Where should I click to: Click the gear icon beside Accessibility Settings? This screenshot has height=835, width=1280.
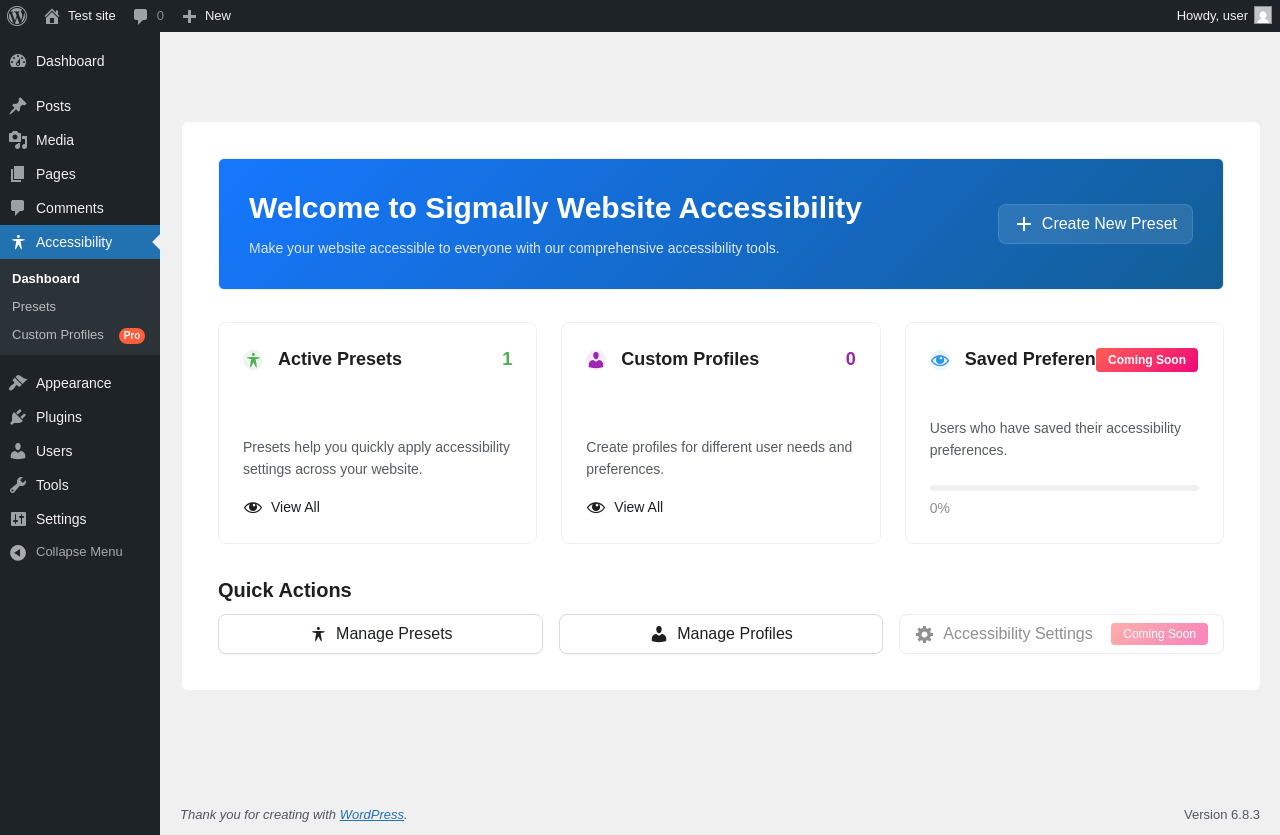924,634
